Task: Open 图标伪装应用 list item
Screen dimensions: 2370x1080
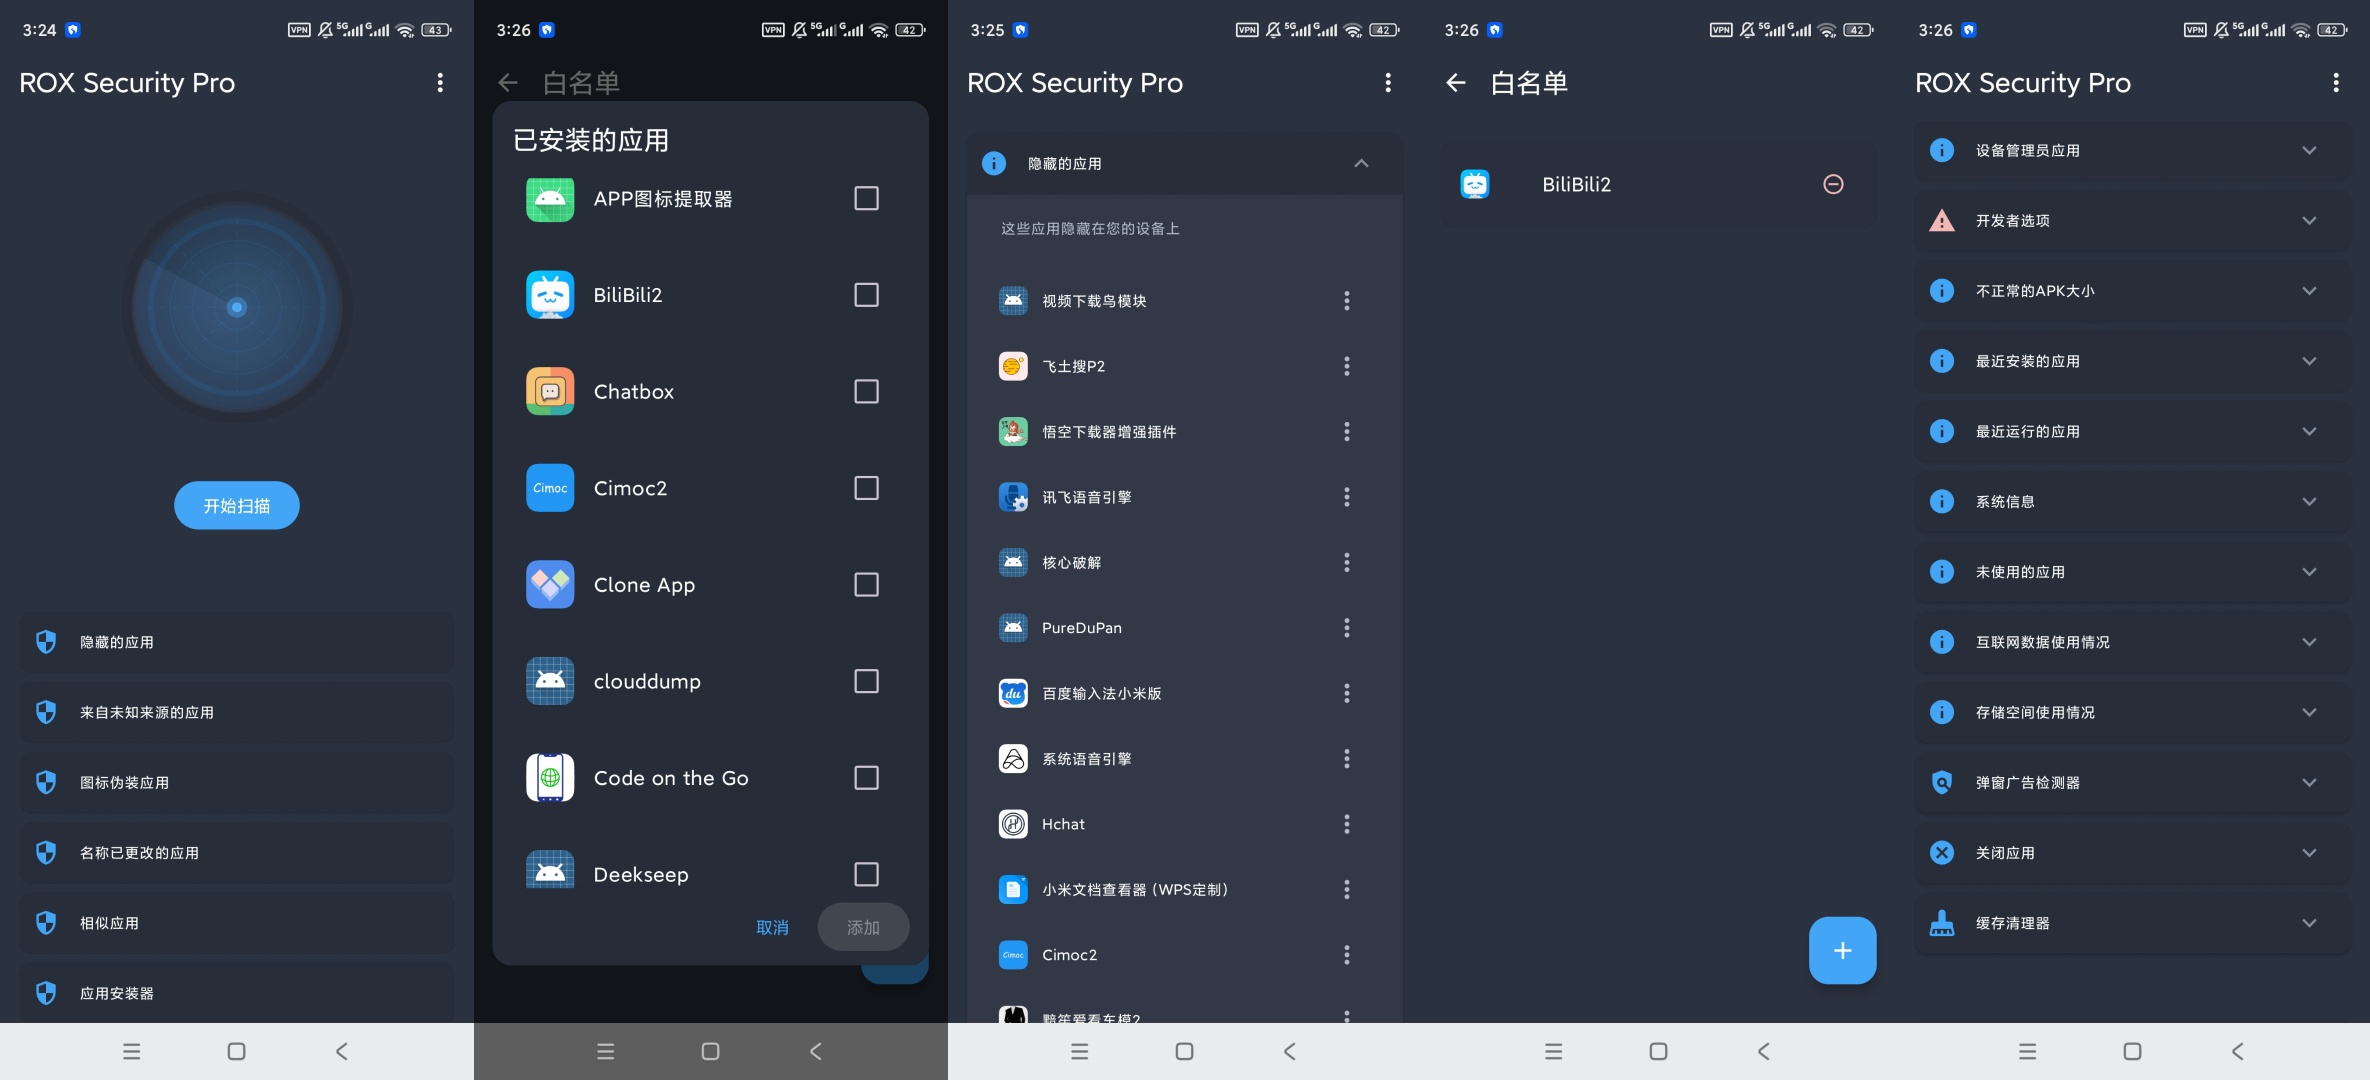Action: click(x=237, y=782)
